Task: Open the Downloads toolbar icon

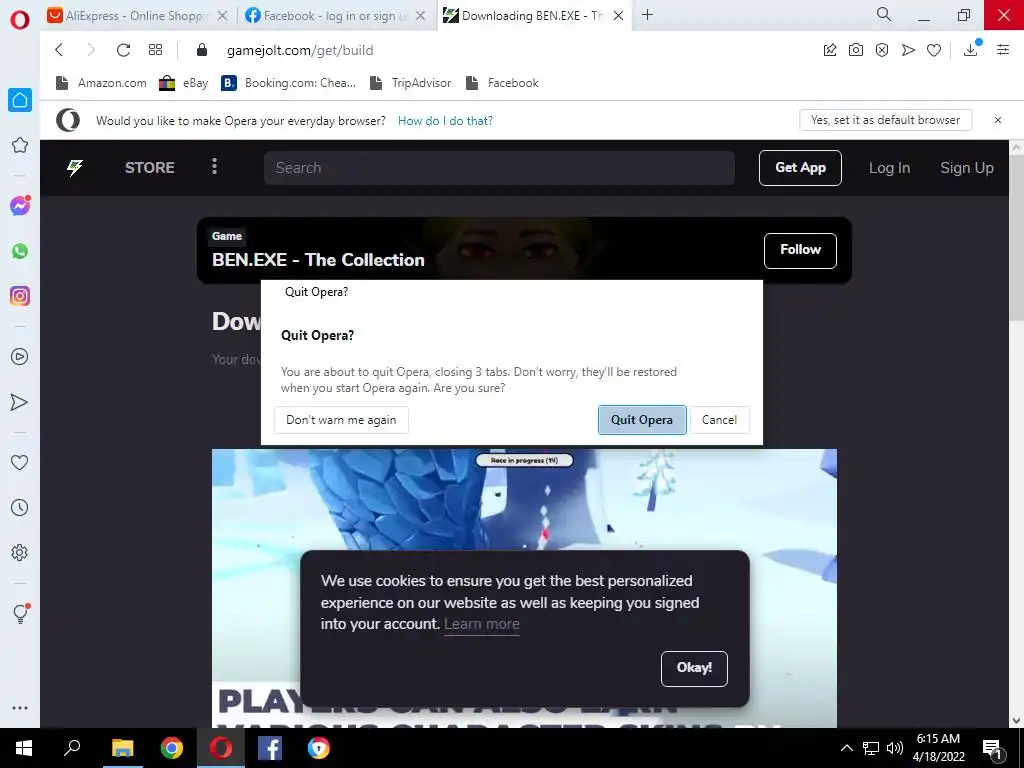Action: 971,50
